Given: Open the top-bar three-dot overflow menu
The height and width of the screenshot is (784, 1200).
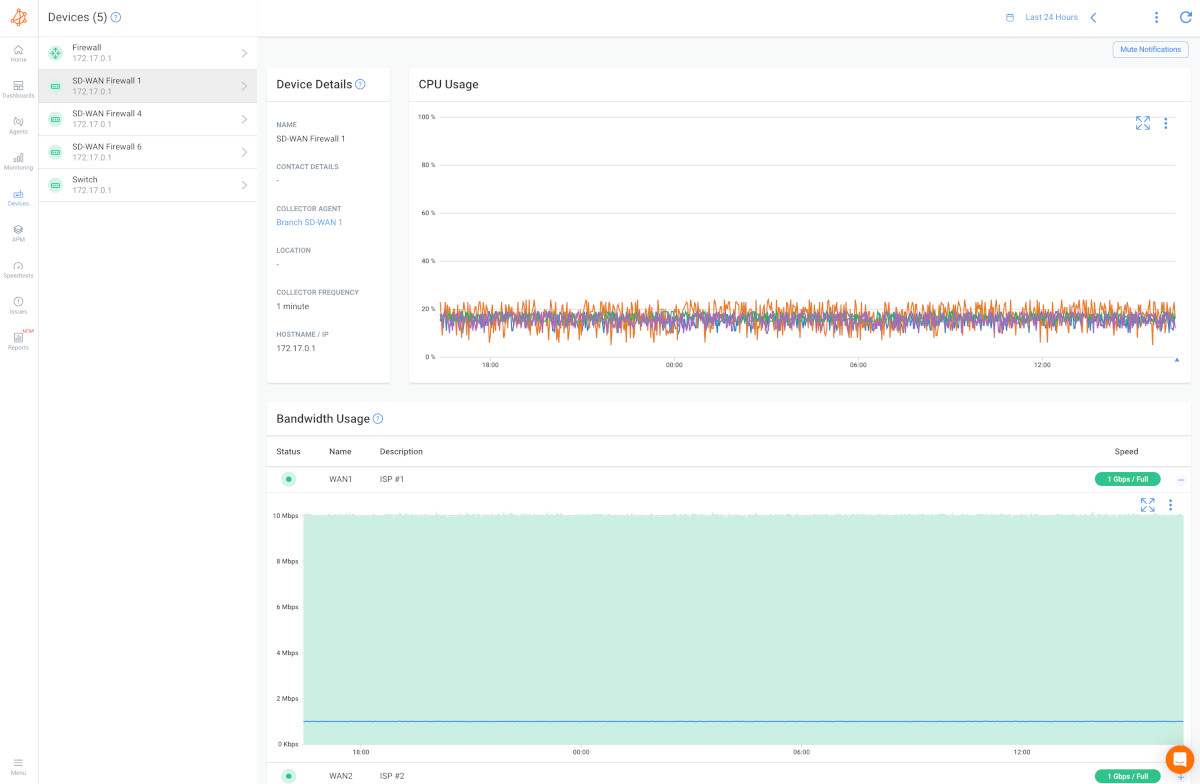Looking at the screenshot, I should point(1156,17).
